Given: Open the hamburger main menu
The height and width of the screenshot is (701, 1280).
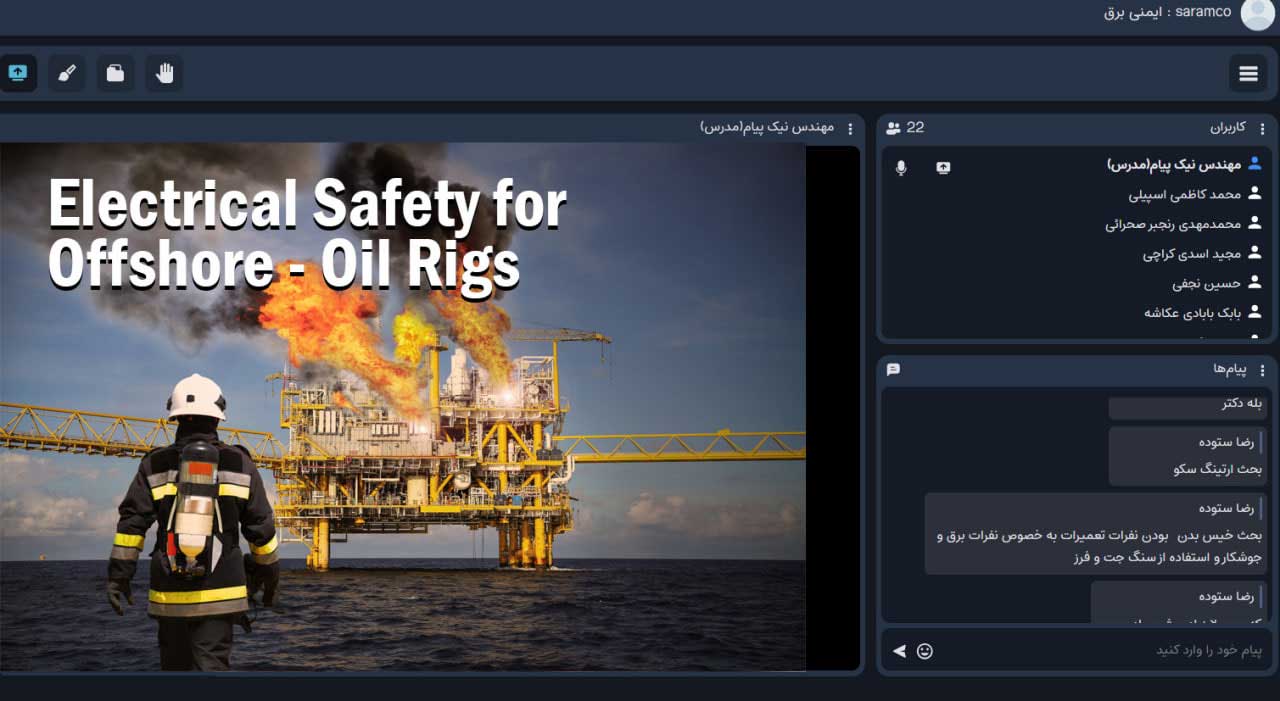Looking at the screenshot, I should click(1248, 73).
